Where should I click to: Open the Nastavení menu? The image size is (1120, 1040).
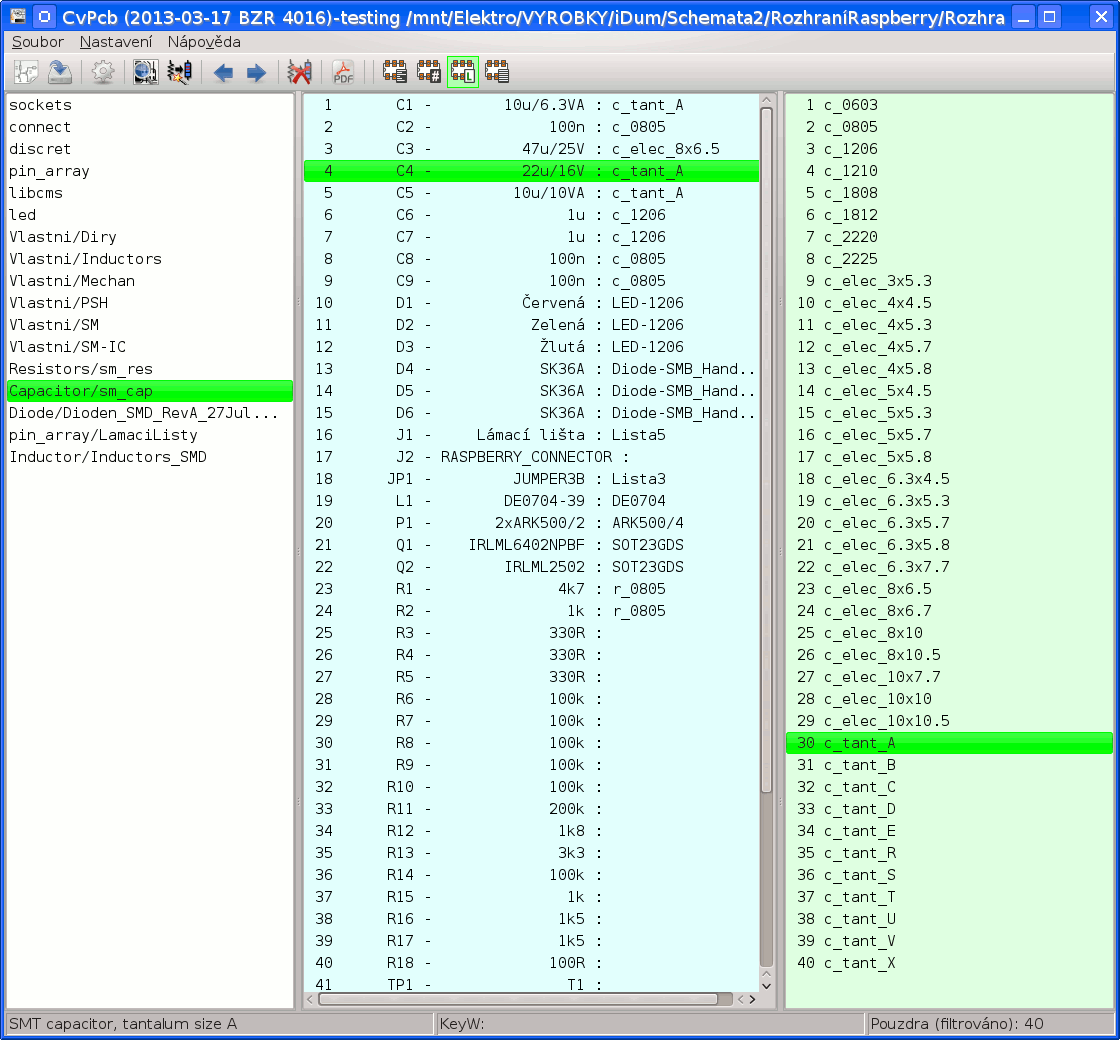coord(116,42)
